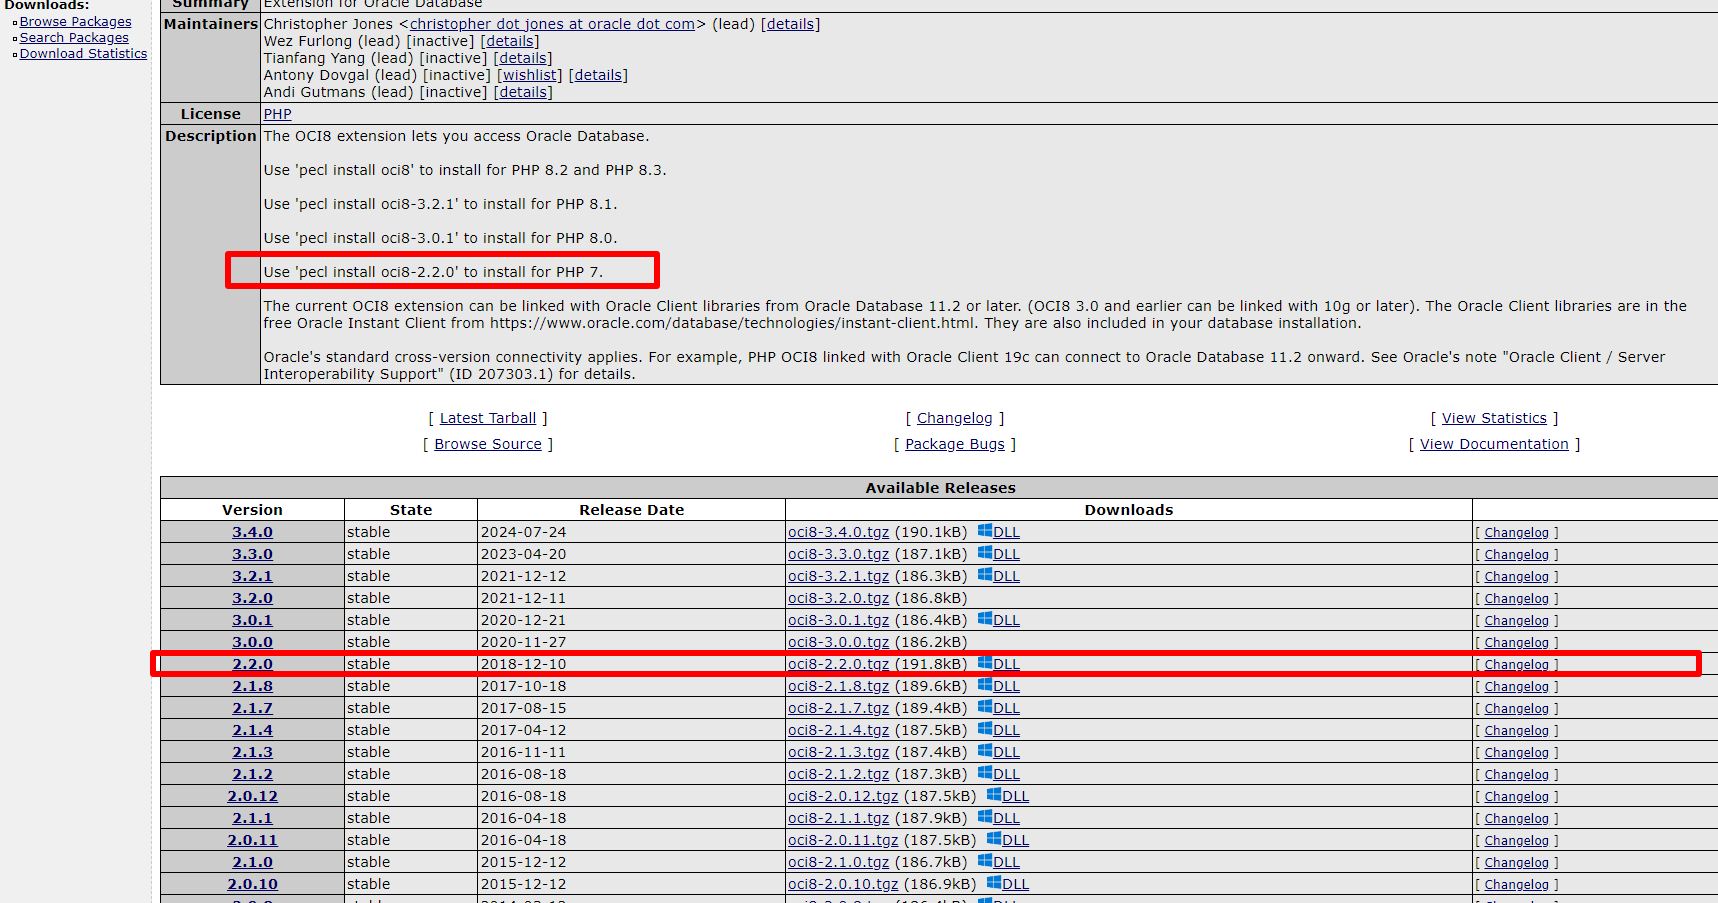Open details for Wez Furlong
Screen dimensions: 1718x903
click(509, 41)
